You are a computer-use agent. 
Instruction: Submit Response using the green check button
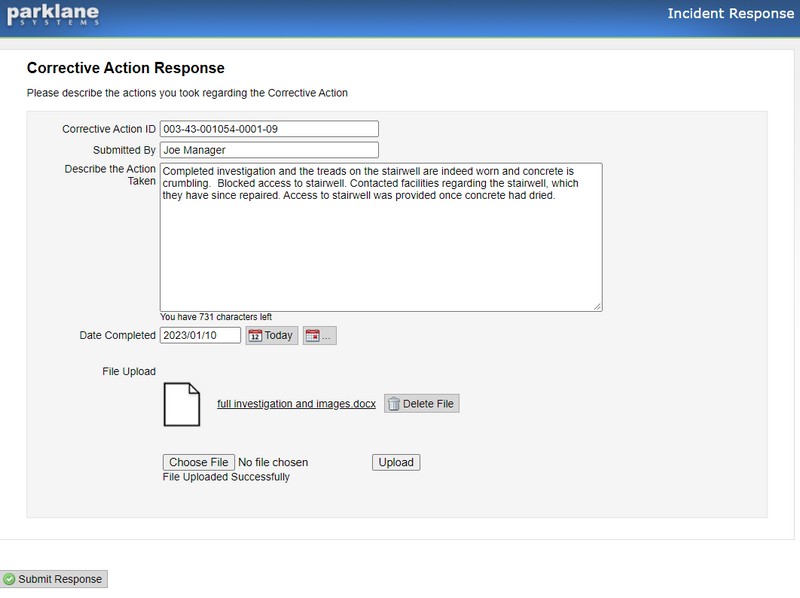coord(53,579)
